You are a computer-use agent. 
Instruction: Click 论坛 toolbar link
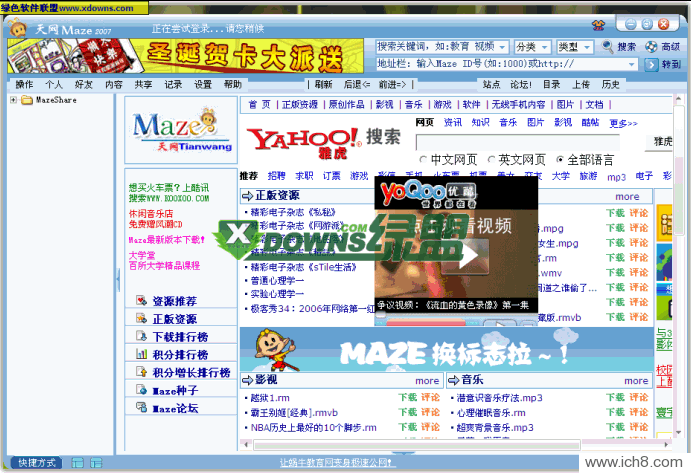point(521,84)
